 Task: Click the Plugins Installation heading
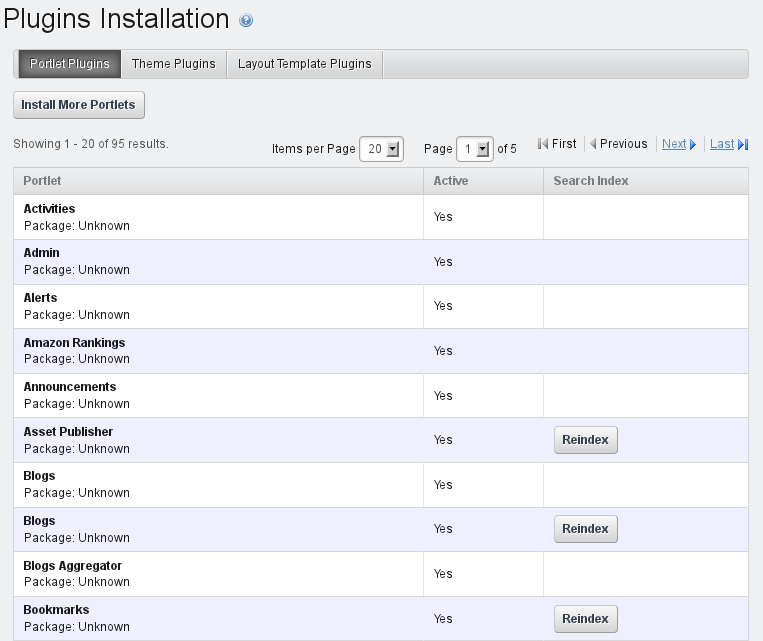[116, 19]
